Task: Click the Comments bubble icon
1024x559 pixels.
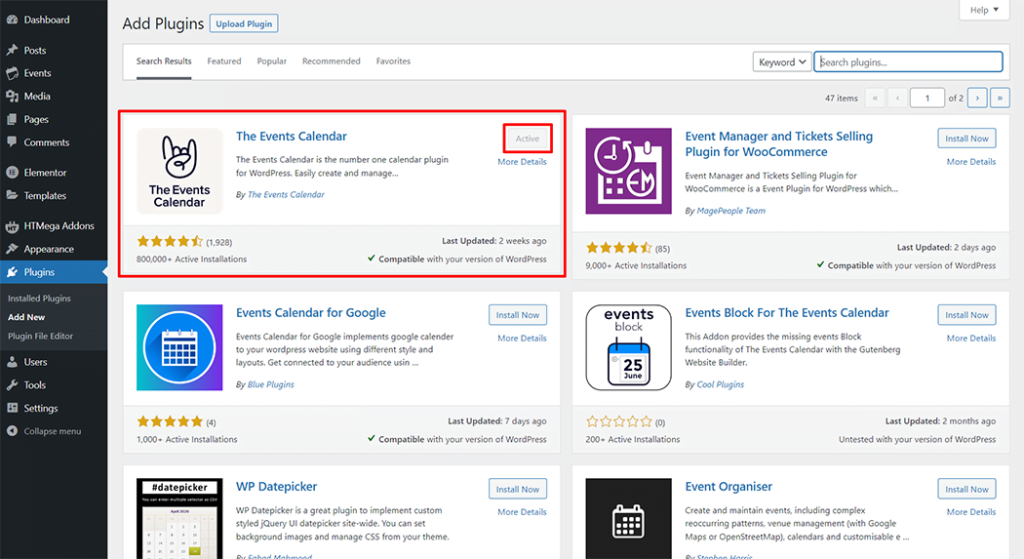Action: (12, 142)
